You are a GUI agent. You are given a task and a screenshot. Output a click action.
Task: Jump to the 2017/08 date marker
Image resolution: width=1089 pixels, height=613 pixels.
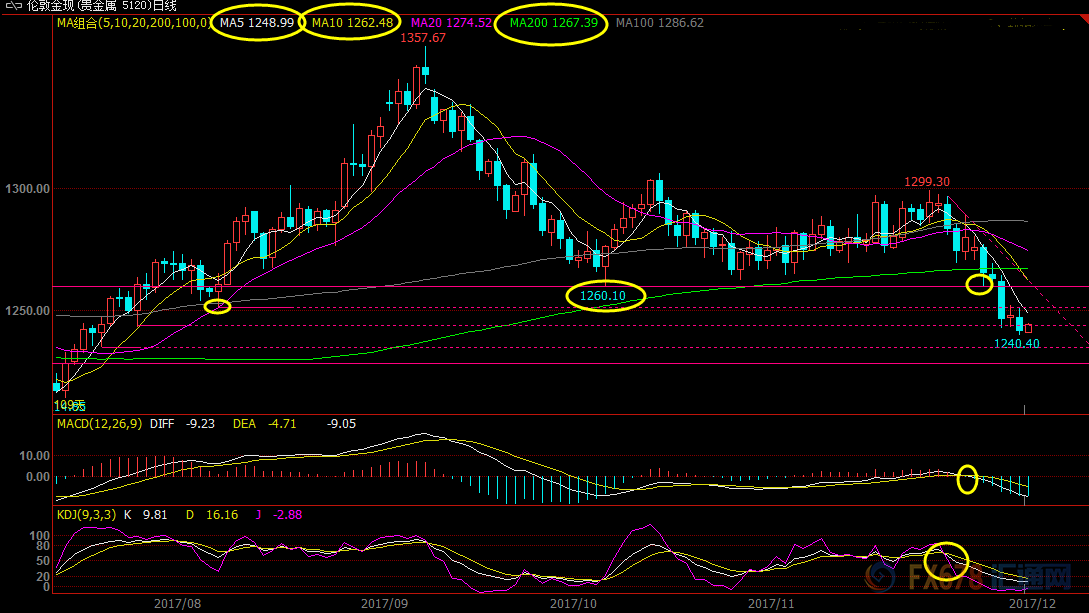click(x=178, y=603)
